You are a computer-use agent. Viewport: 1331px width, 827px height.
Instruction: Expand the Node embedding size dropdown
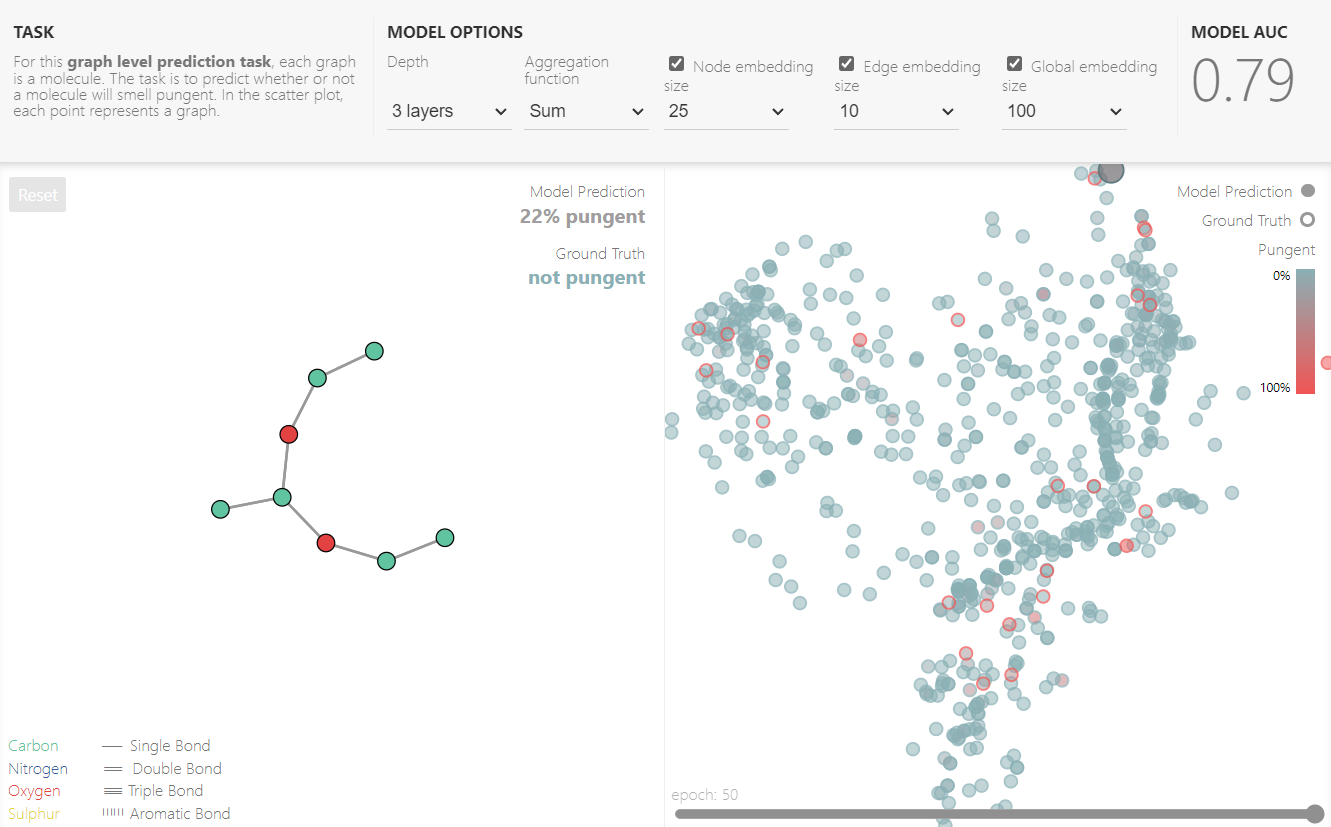coord(726,111)
